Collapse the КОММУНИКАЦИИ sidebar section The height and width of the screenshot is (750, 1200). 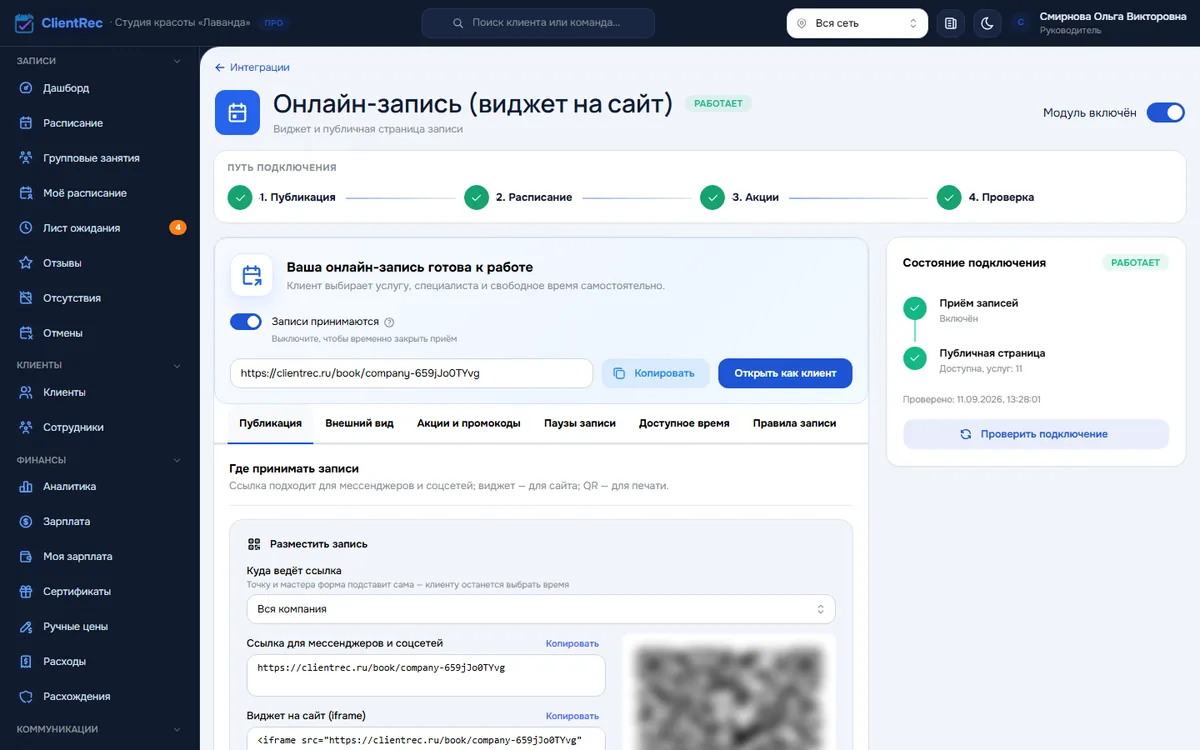tap(177, 729)
